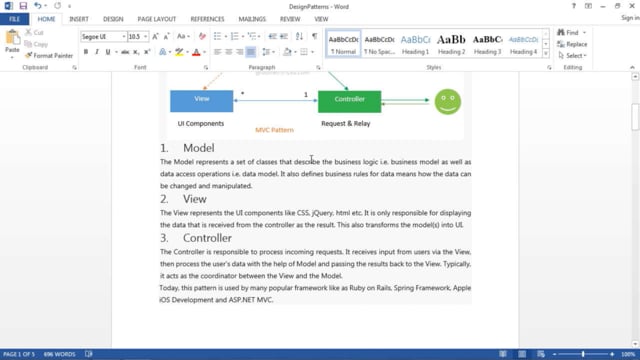Activate the Format Painter
The height and width of the screenshot is (360, 640).
coord(49,56)
